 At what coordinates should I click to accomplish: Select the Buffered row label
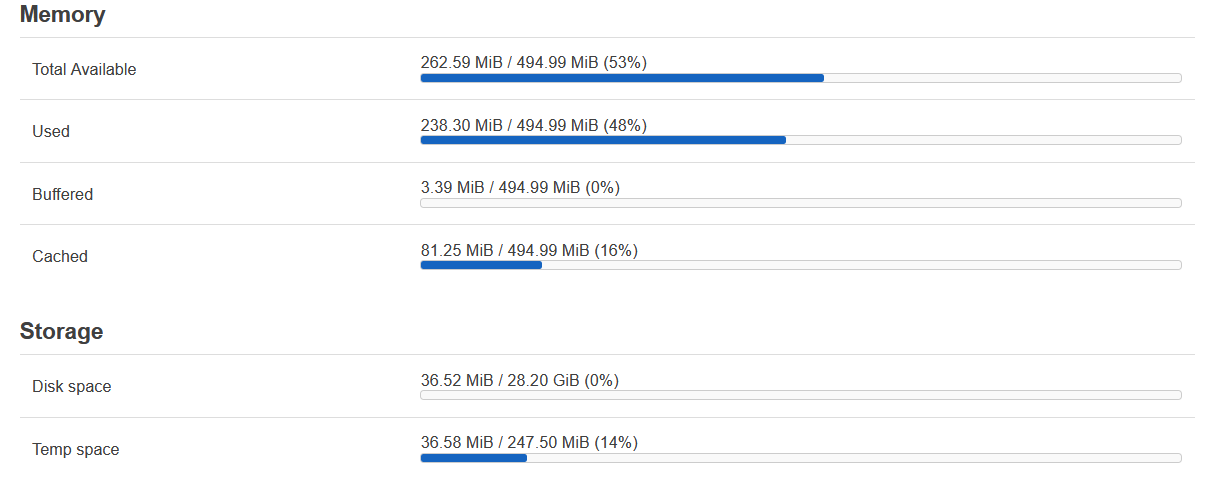[x=62, y=195]
